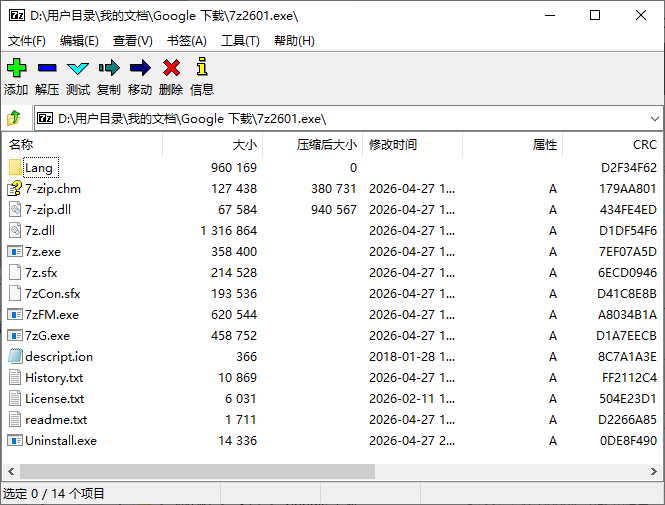Open the 查看(V) menu
The height and width of the screenshot is (505, 665).
(x=133, y=41)
